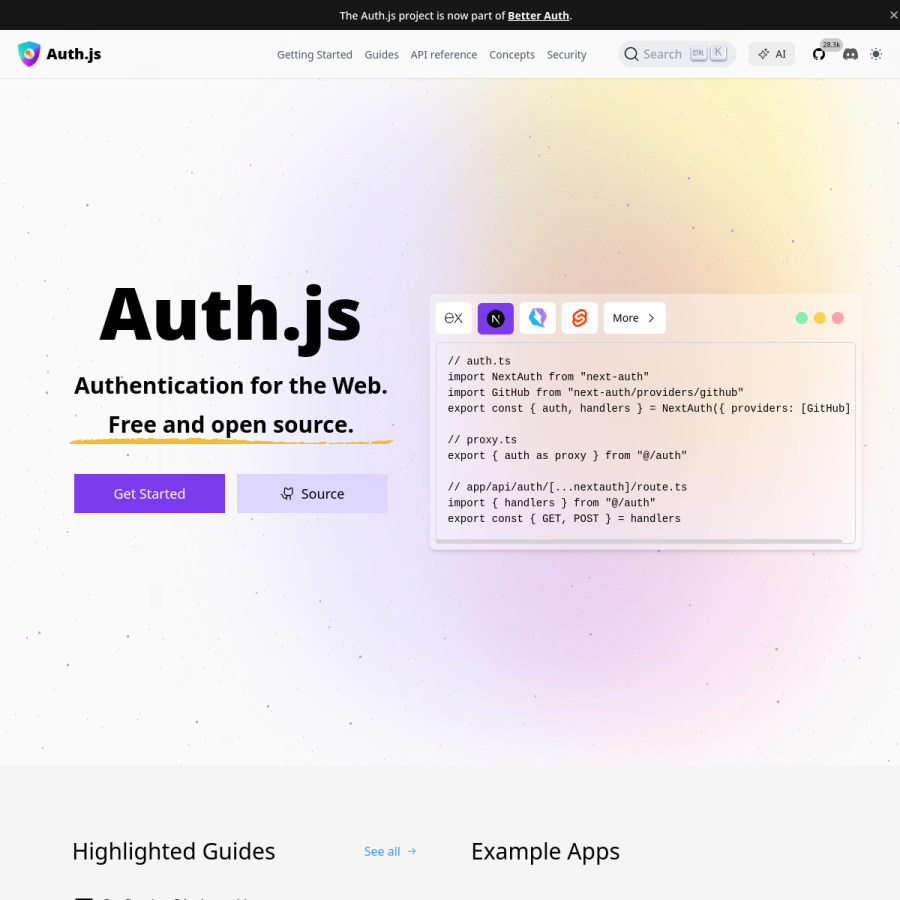Select the Next.js framework tab
This screenshot has height=900, width=900.
pos(495,318)
